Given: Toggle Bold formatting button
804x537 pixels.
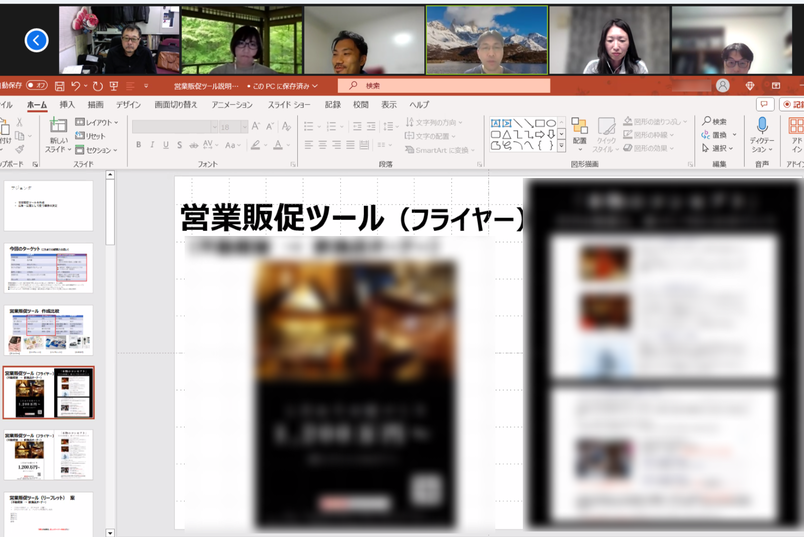Looking at the screenshot, I should pos(138,145).
